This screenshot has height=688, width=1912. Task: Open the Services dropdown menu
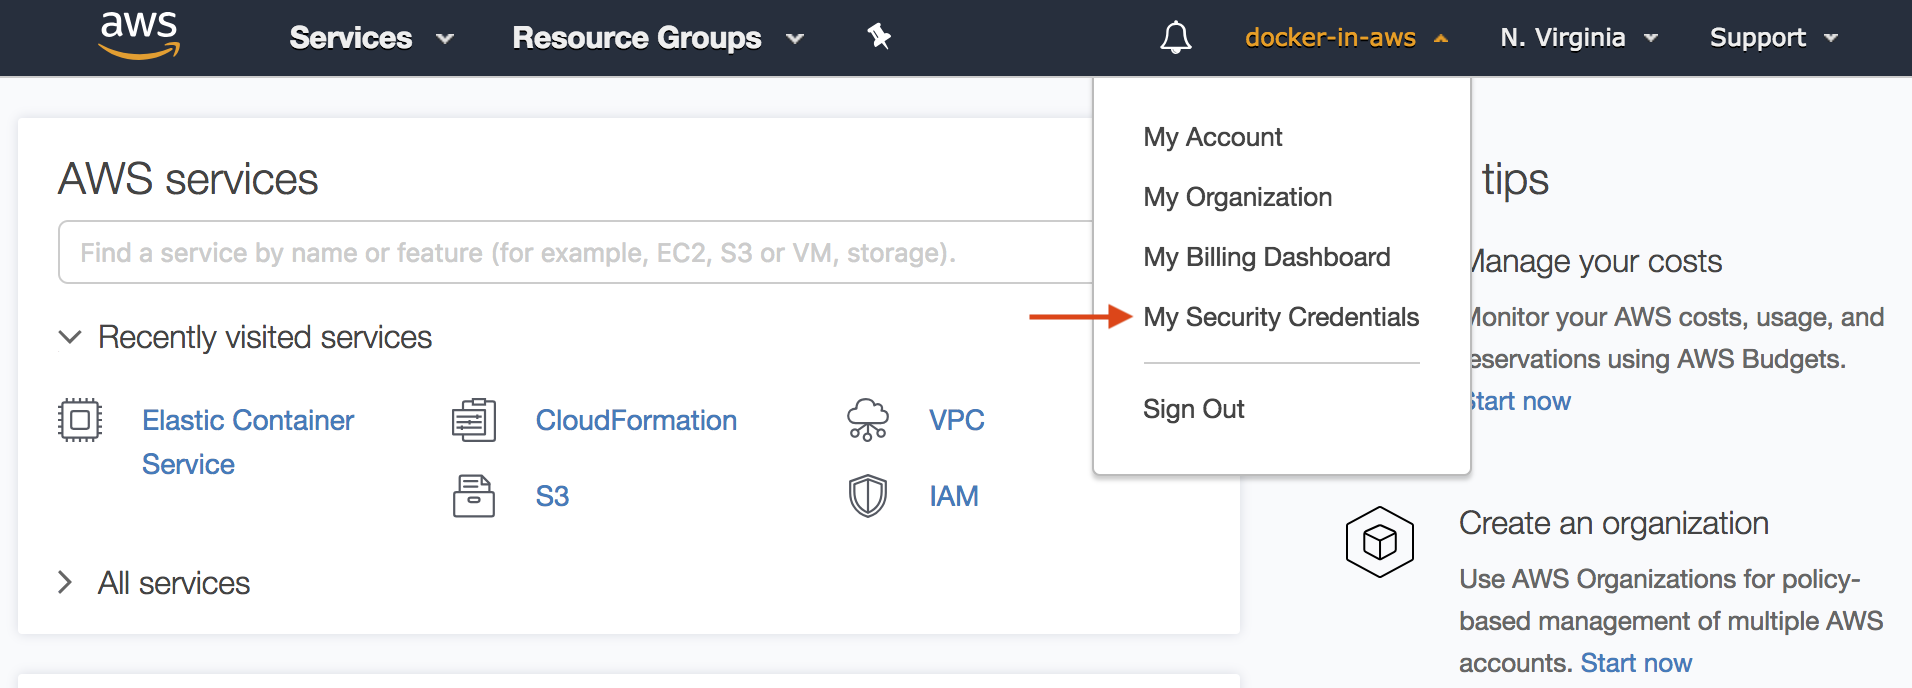[x=371, y=38]
